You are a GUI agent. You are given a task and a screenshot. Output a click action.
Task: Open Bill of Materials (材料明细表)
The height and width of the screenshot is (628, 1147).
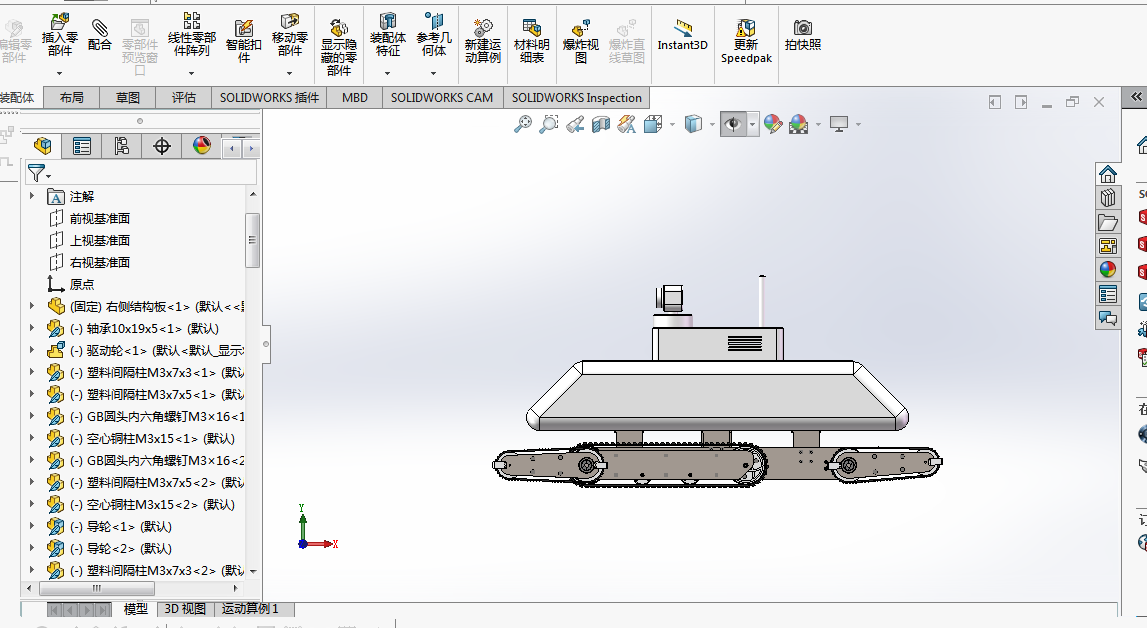pos(532,40)
